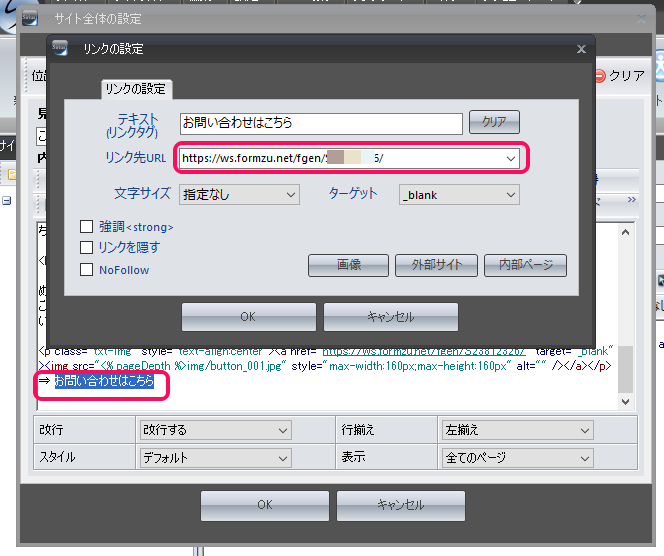Open the 改行 dropdown showing 改行する
This screenshot has width=664, height=556.
[214, 430]
